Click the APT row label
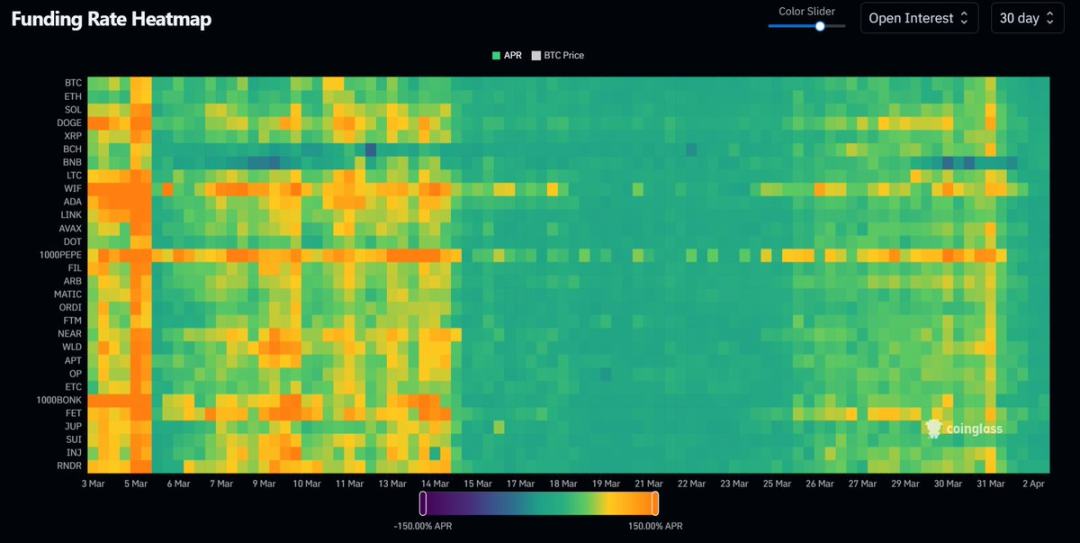Image resolution: width=1080 pixels, height=543 pixels. pyautogui.click(x=73, y=360)
